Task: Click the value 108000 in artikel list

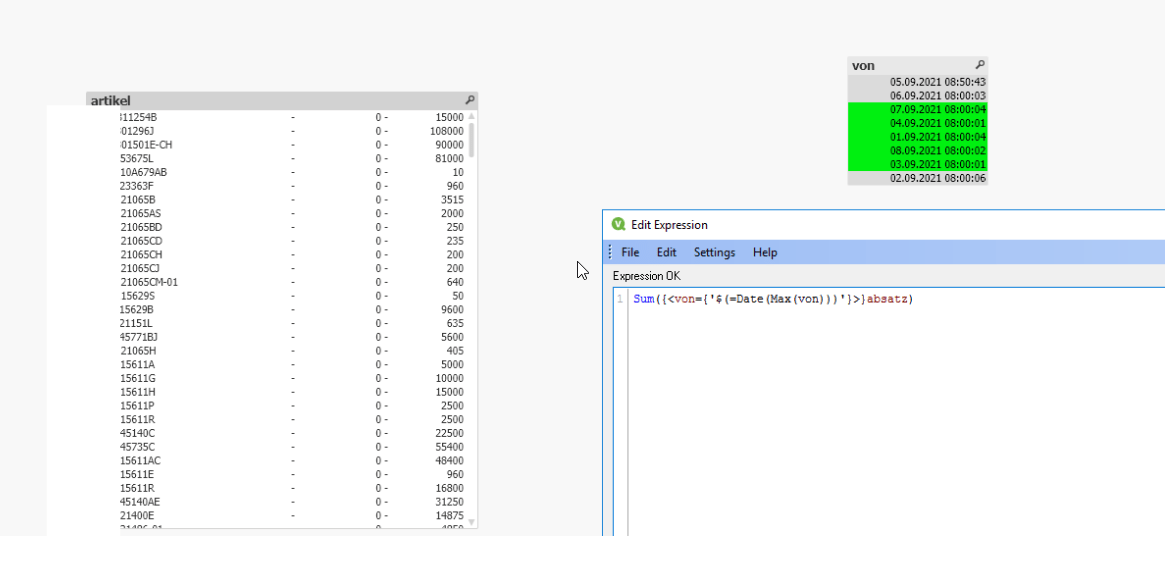Action: (x=447, y=132)
